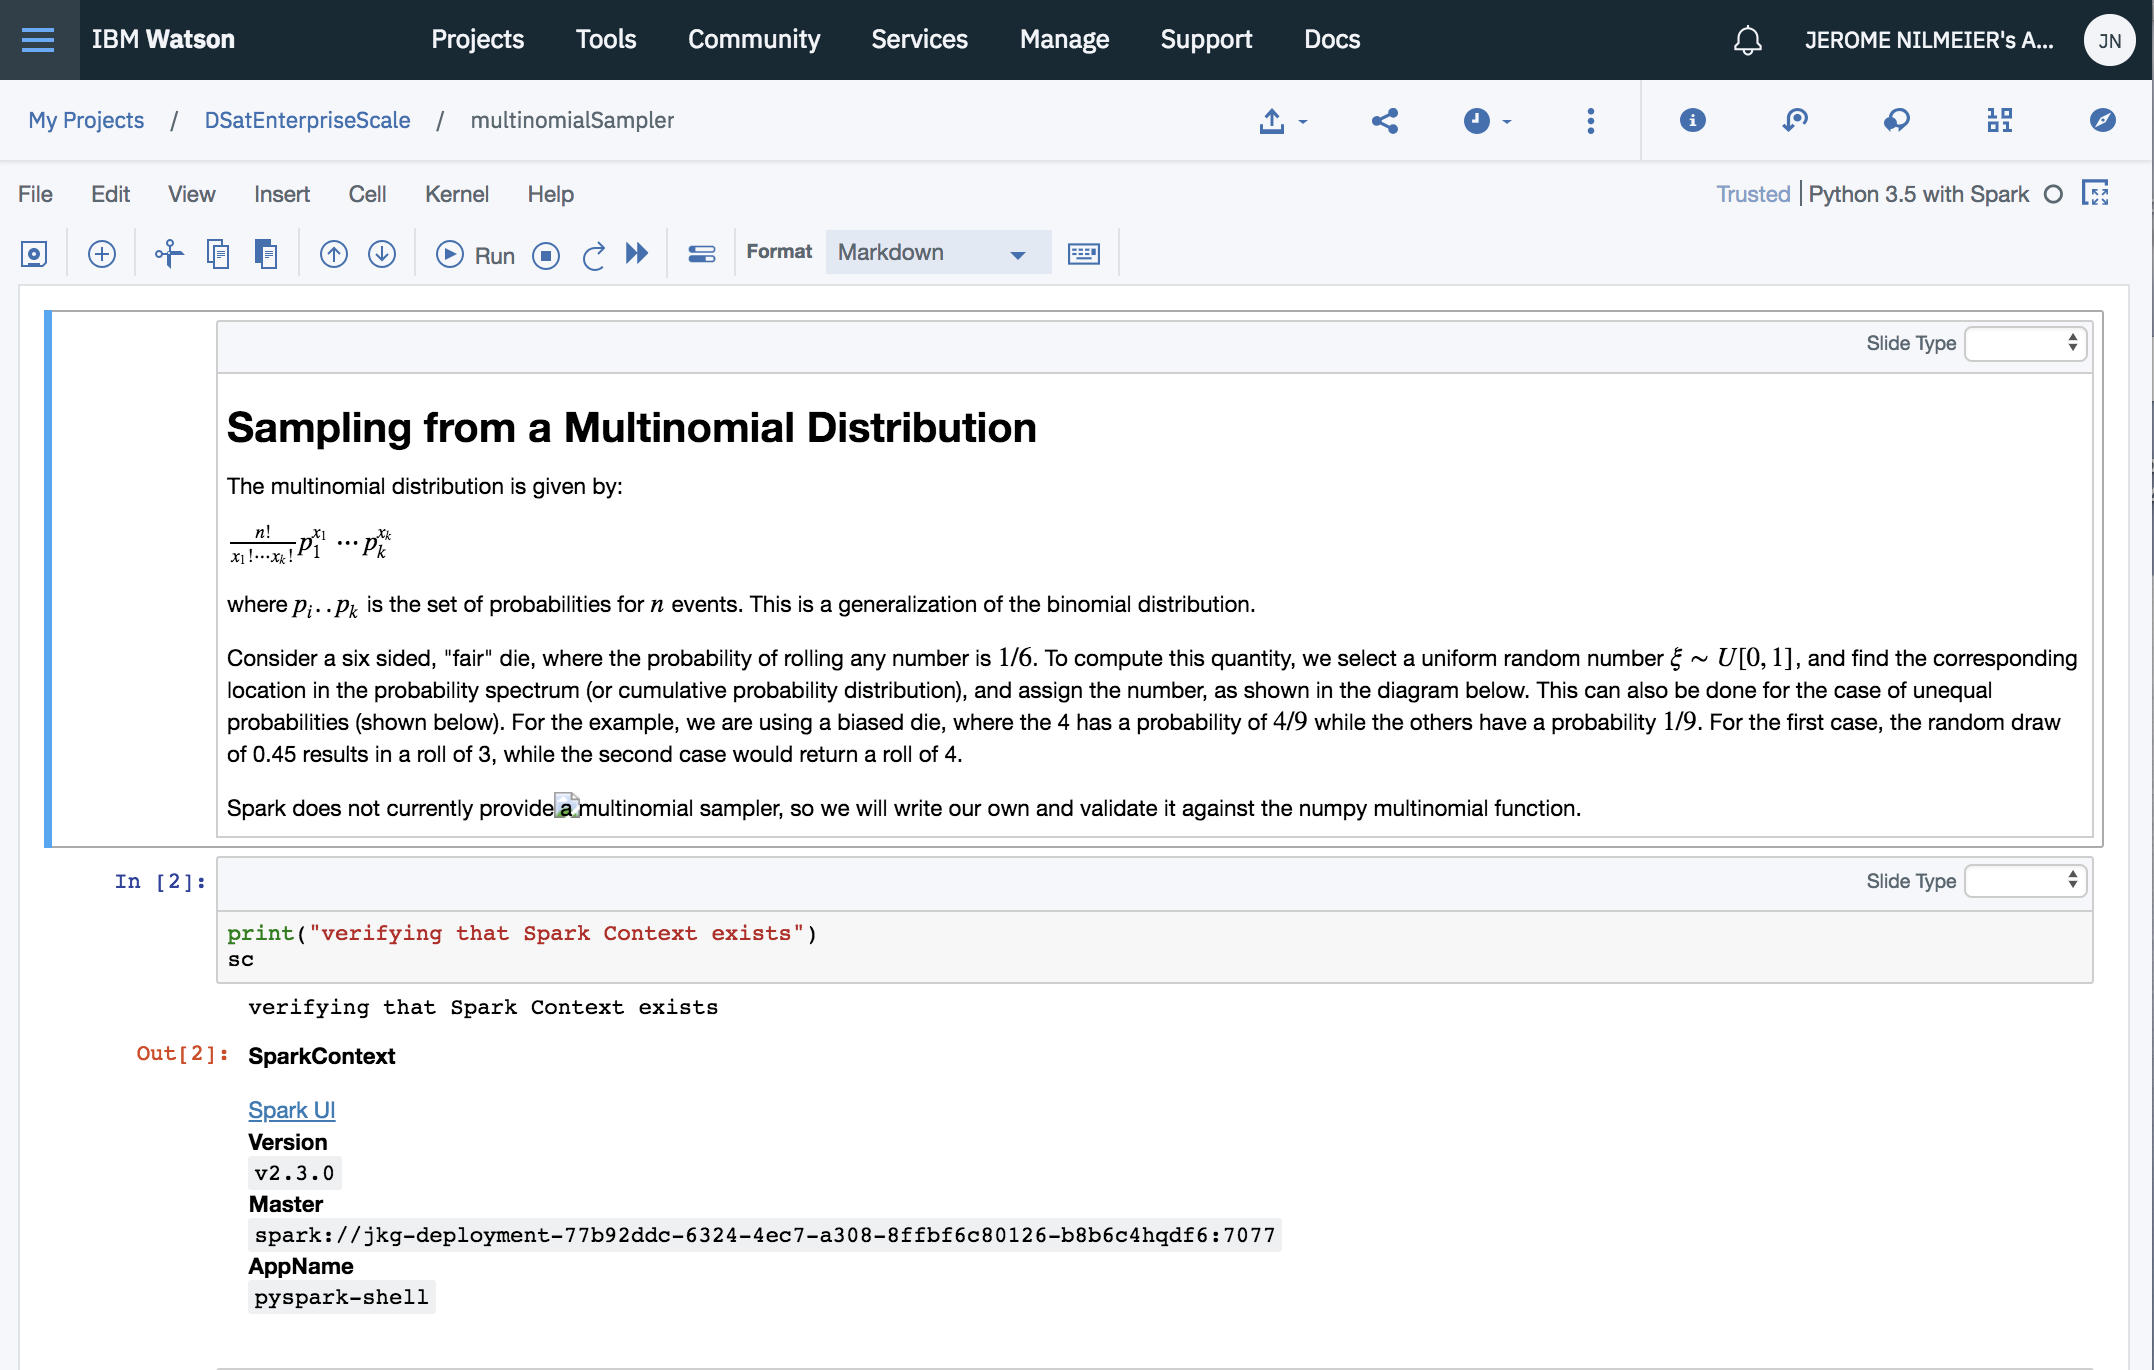This screenshot has width=2154, height=1370.
Task: Open the notifications bell
Action: tap(1747, 40)
